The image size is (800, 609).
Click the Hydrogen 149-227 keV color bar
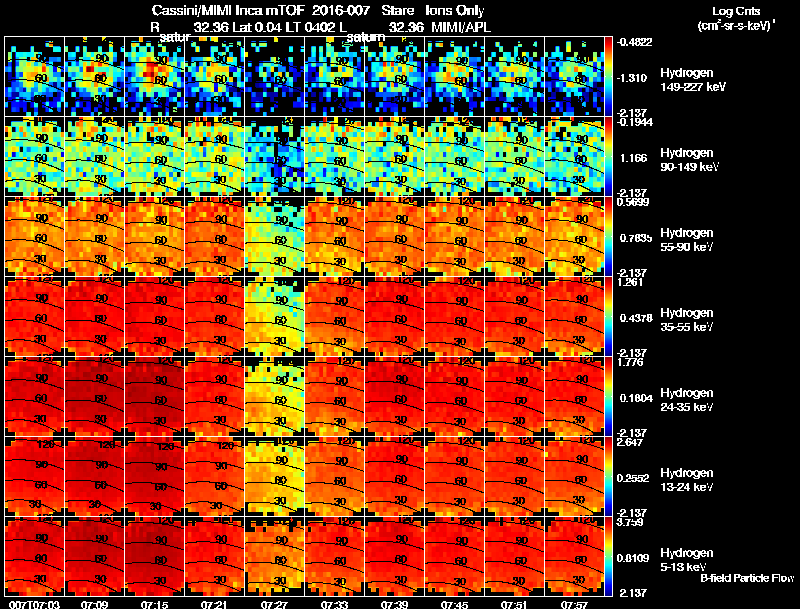click(x=609, y=77)
